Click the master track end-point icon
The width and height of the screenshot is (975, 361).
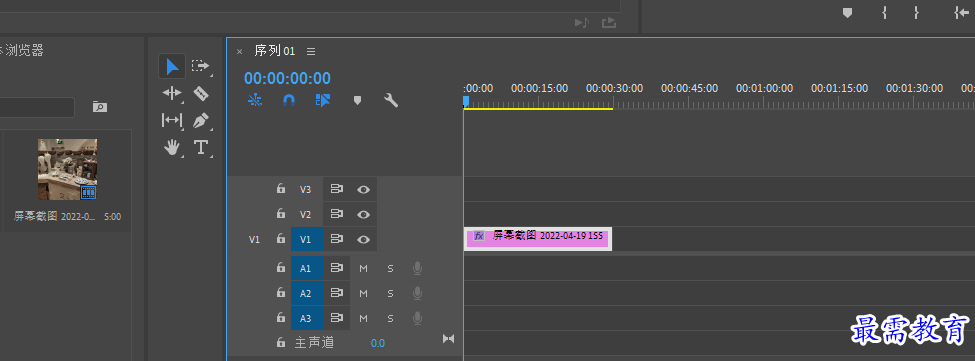click(x=449, y=339)
